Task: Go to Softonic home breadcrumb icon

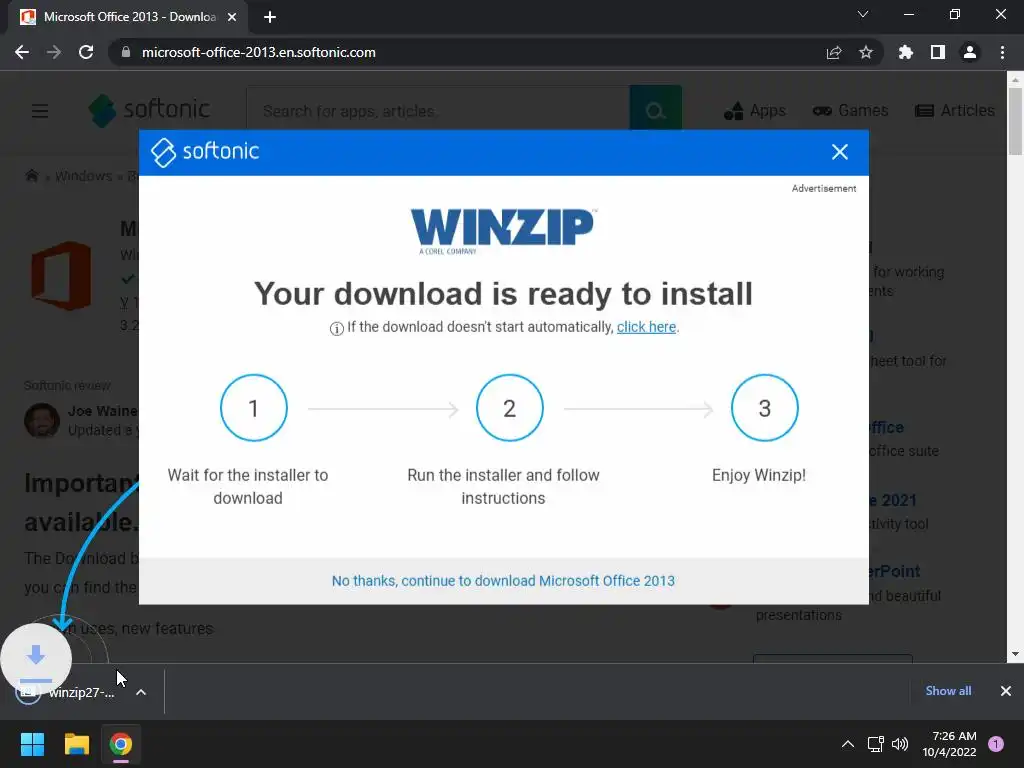Action: click(x=31, y=176)
